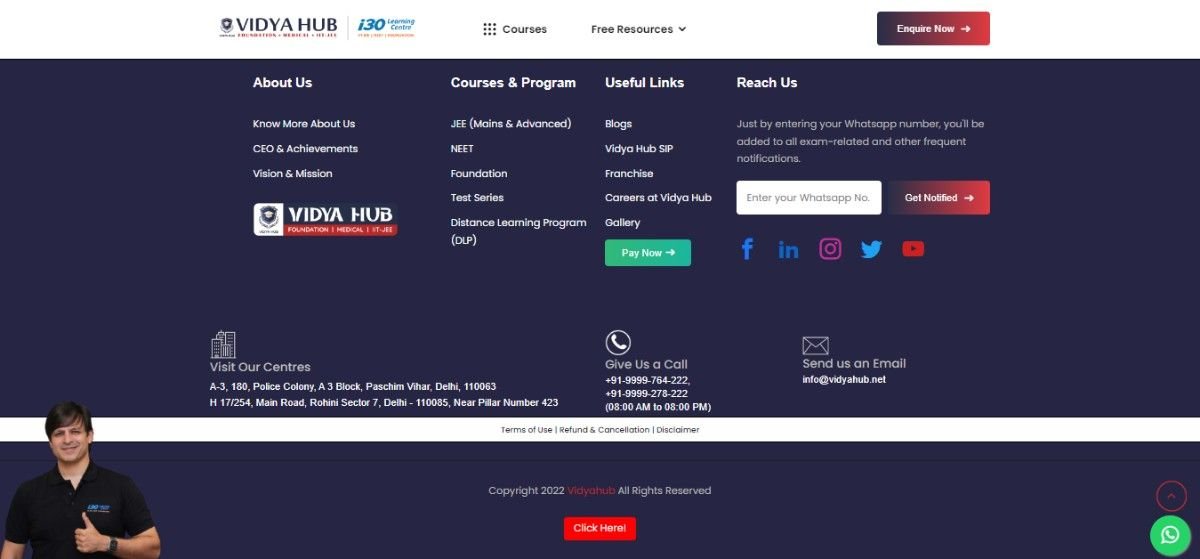Click the Vidya Hub header logo

(x=279, y=28)
